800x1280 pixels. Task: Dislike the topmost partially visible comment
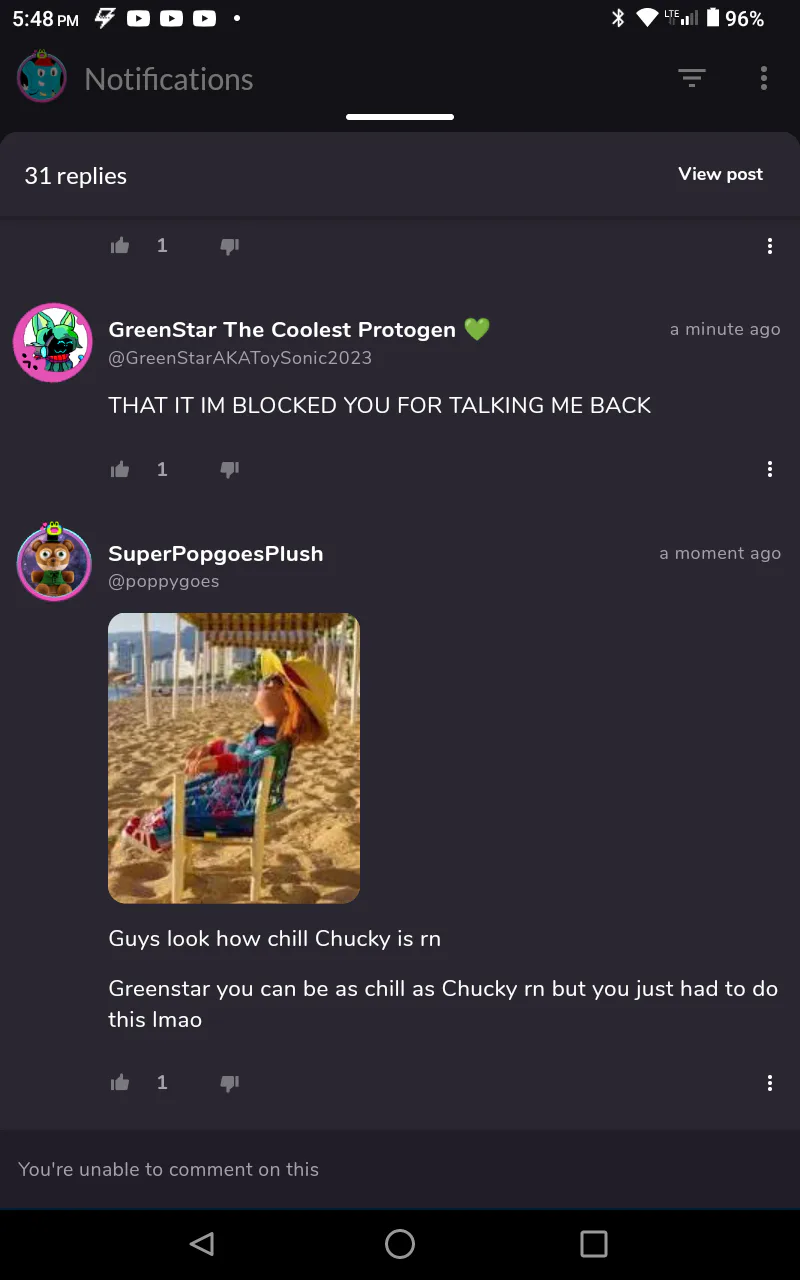[229, 246]
